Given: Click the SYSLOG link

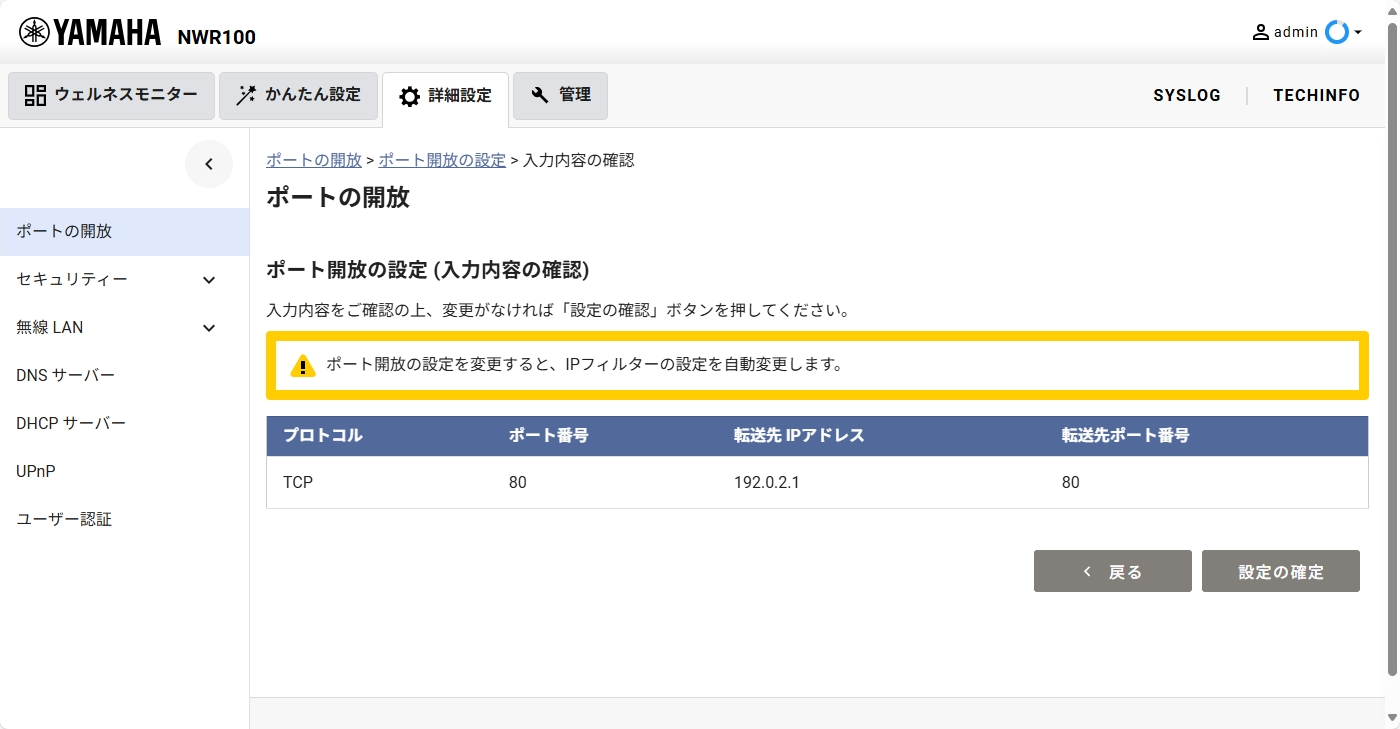Looking at the screenshot, I should point(1187,95).
